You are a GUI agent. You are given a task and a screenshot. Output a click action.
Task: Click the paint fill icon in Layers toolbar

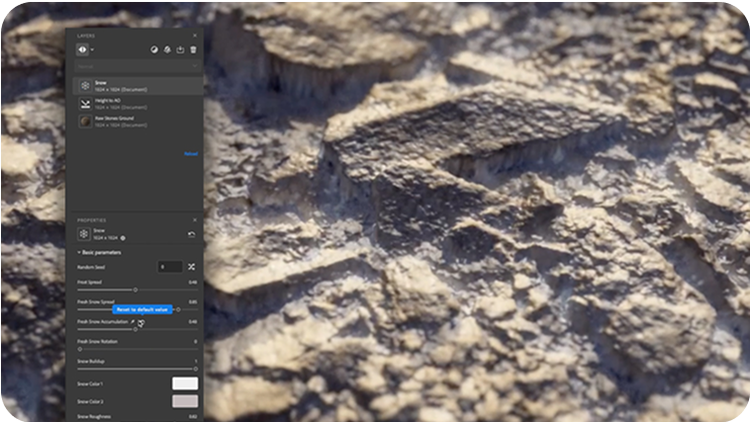tap(167, 49)
